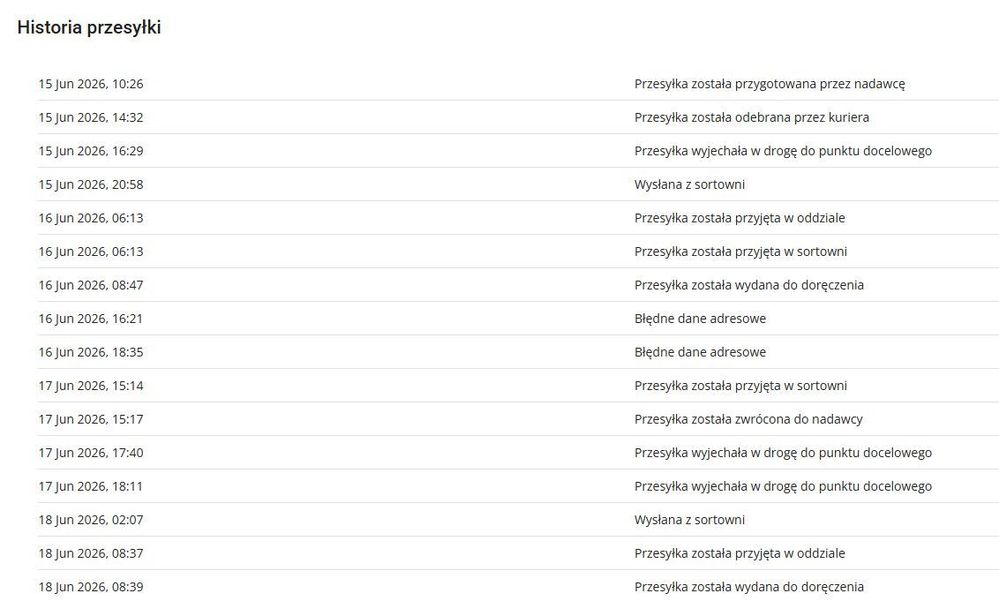The height and width of the screenshot is (616, 999).
Task: Click the 17:40 wyjechała w drogę status
Action: click(782, 453)
